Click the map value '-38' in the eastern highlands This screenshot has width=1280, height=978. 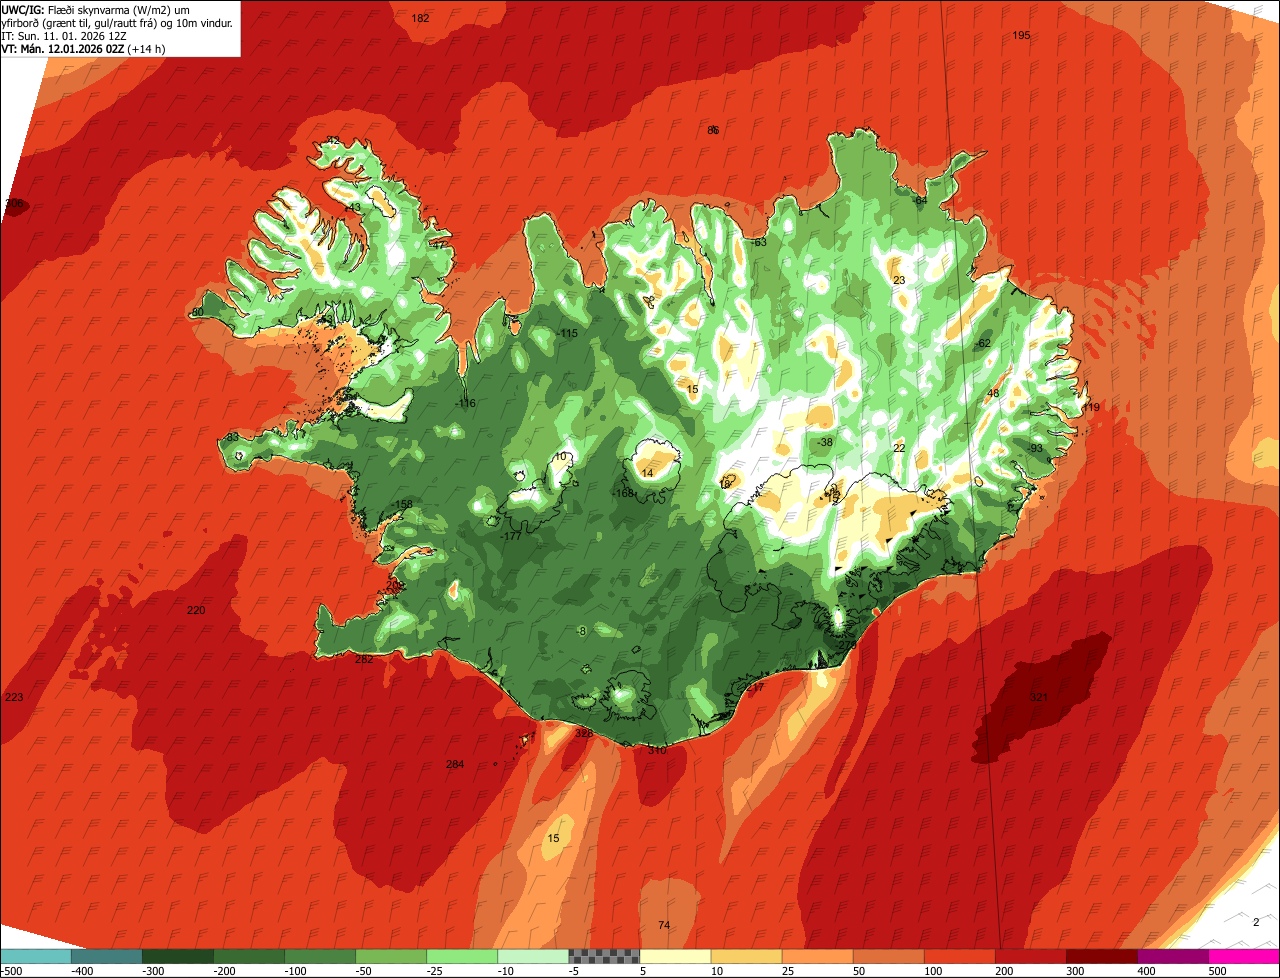point(824,442)
